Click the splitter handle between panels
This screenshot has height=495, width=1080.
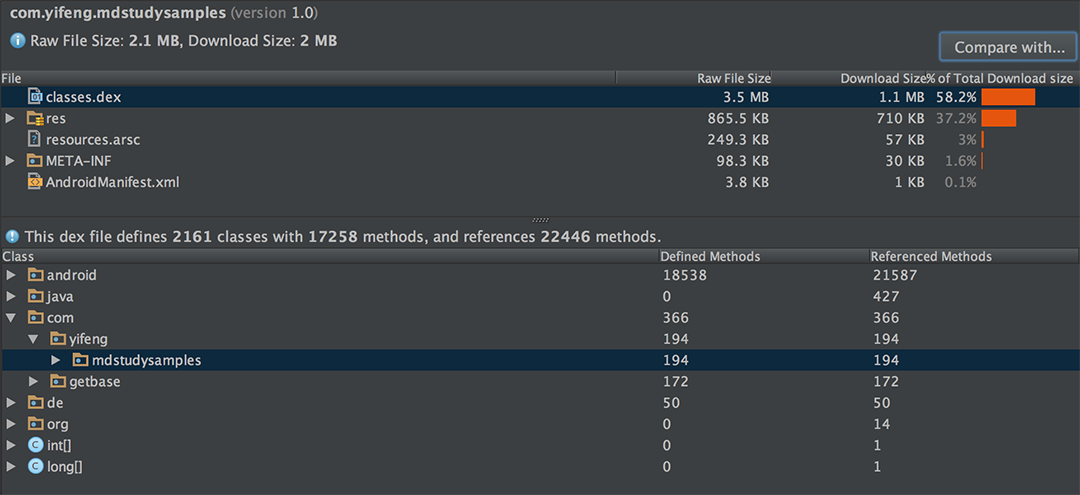coord(541,220)
